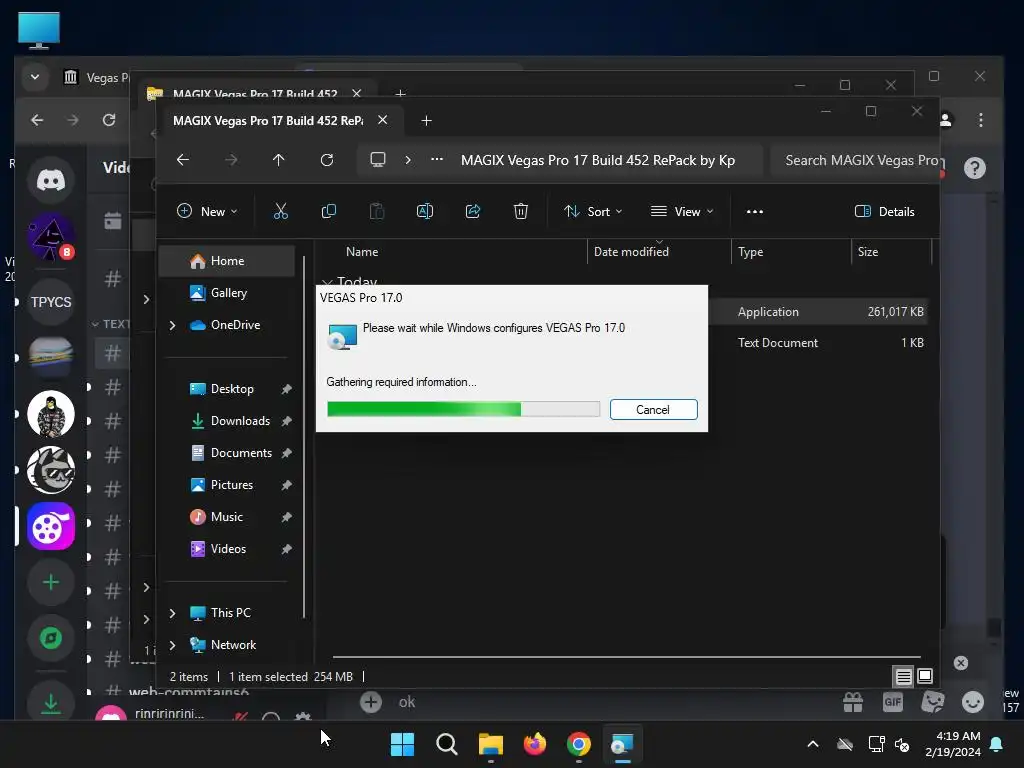
Task: Open Discord emoji picker
Action: point(973,702)
